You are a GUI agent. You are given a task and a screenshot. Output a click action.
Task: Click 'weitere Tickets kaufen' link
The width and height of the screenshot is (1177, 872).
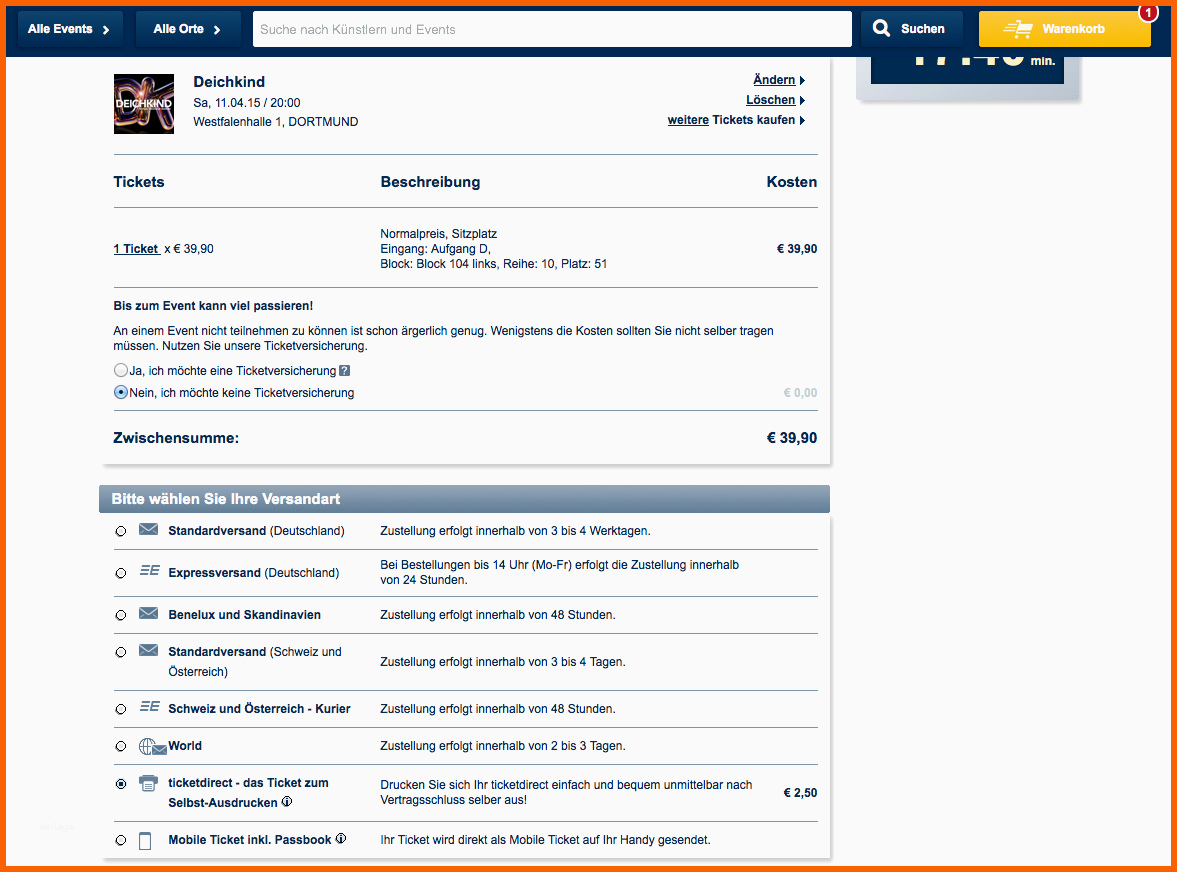(736, 120)
